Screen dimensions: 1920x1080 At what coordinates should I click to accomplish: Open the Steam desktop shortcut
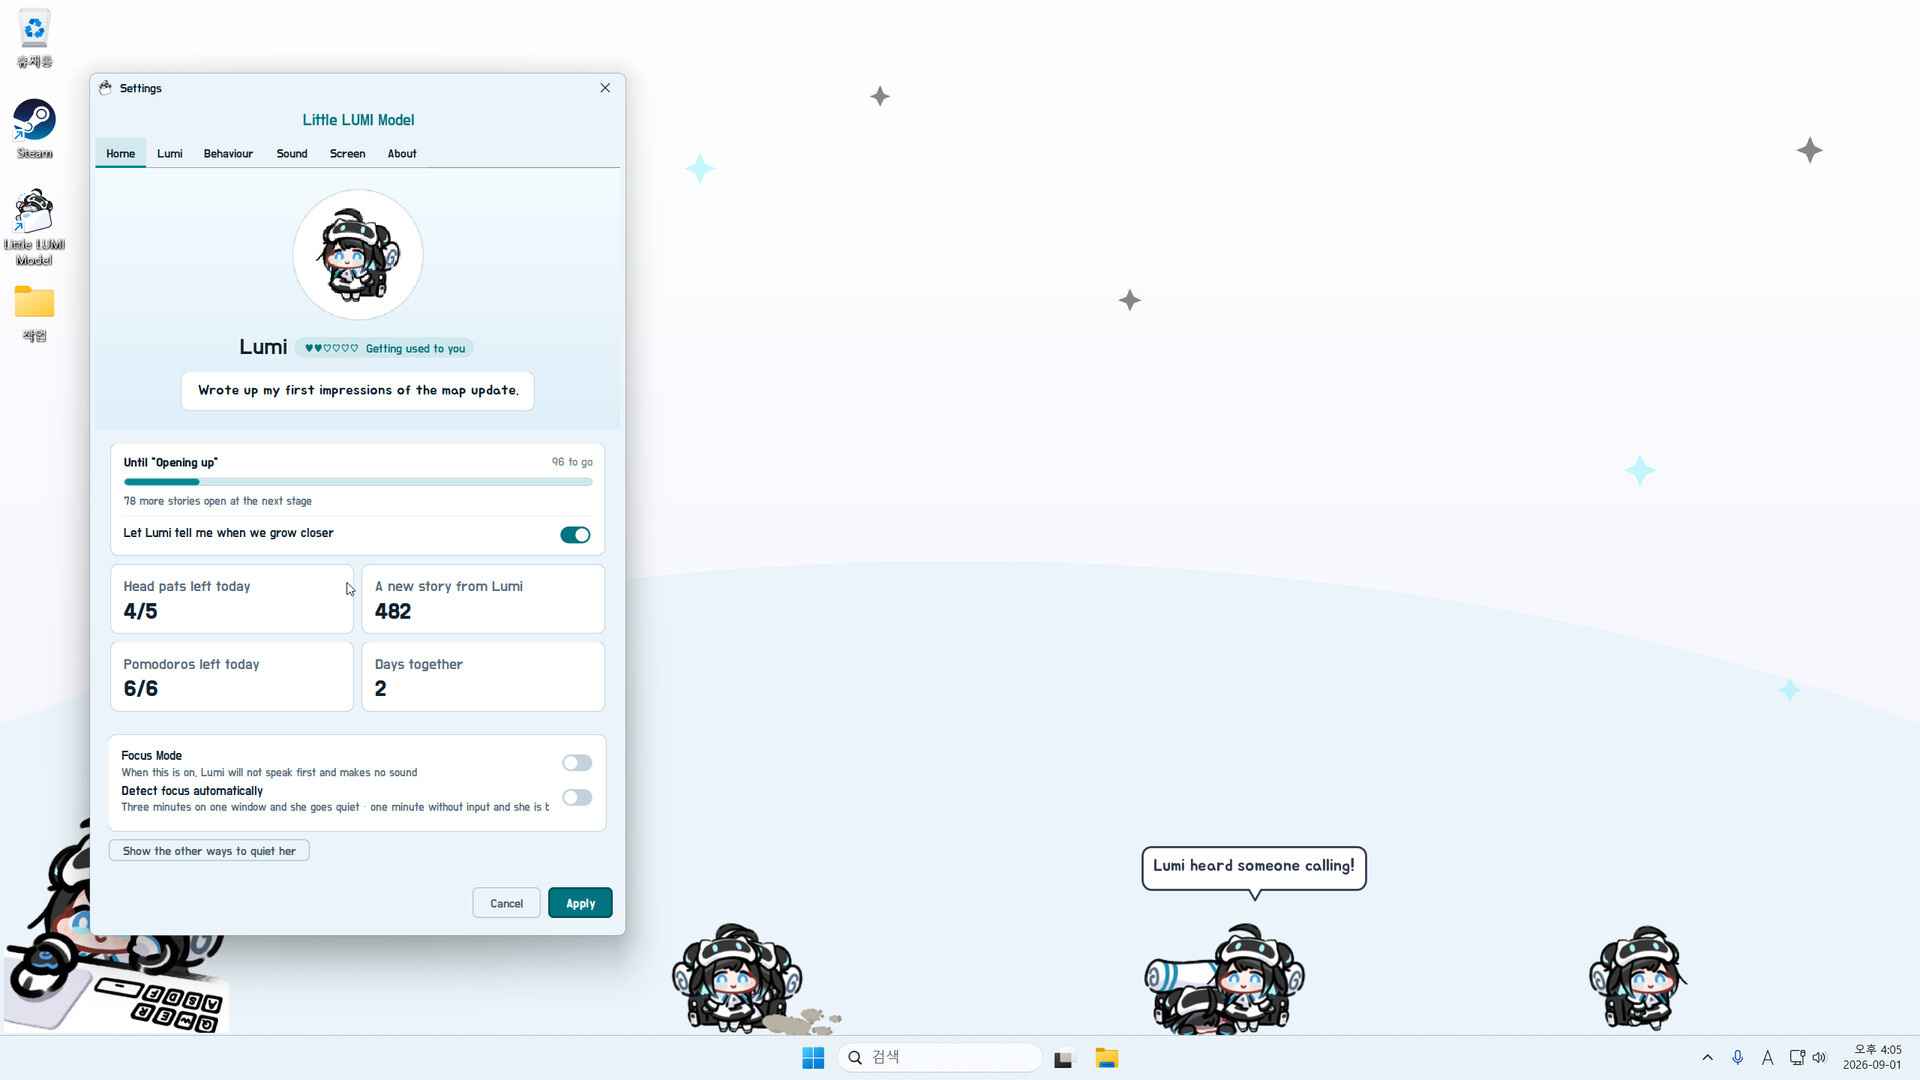(34, 128)
